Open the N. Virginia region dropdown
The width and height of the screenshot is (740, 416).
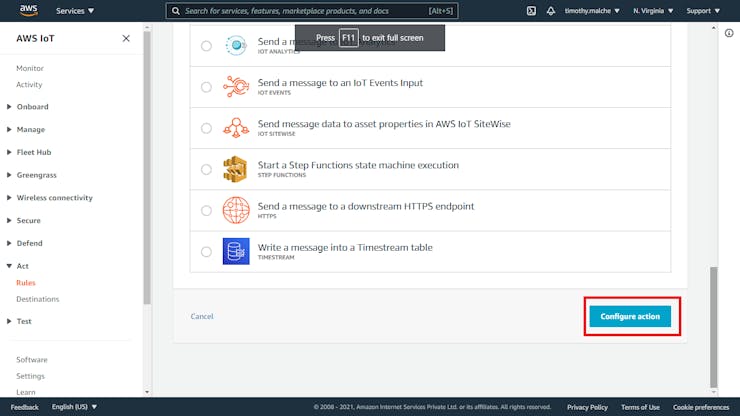point(653,10)
